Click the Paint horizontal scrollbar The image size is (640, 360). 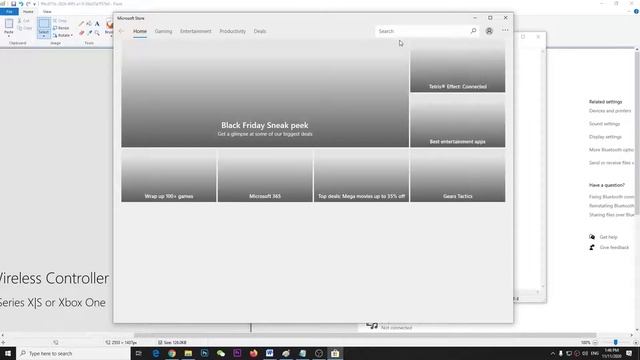(x=365, y=335)
